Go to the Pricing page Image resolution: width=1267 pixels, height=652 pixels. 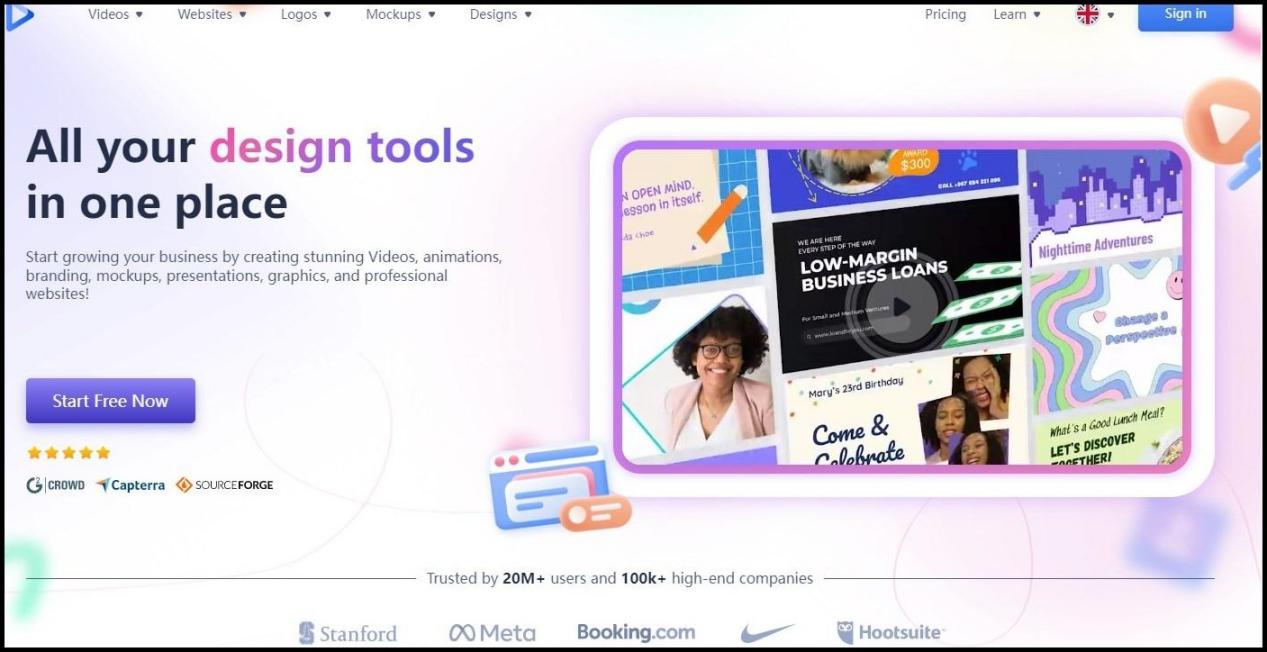coord(945,14)
